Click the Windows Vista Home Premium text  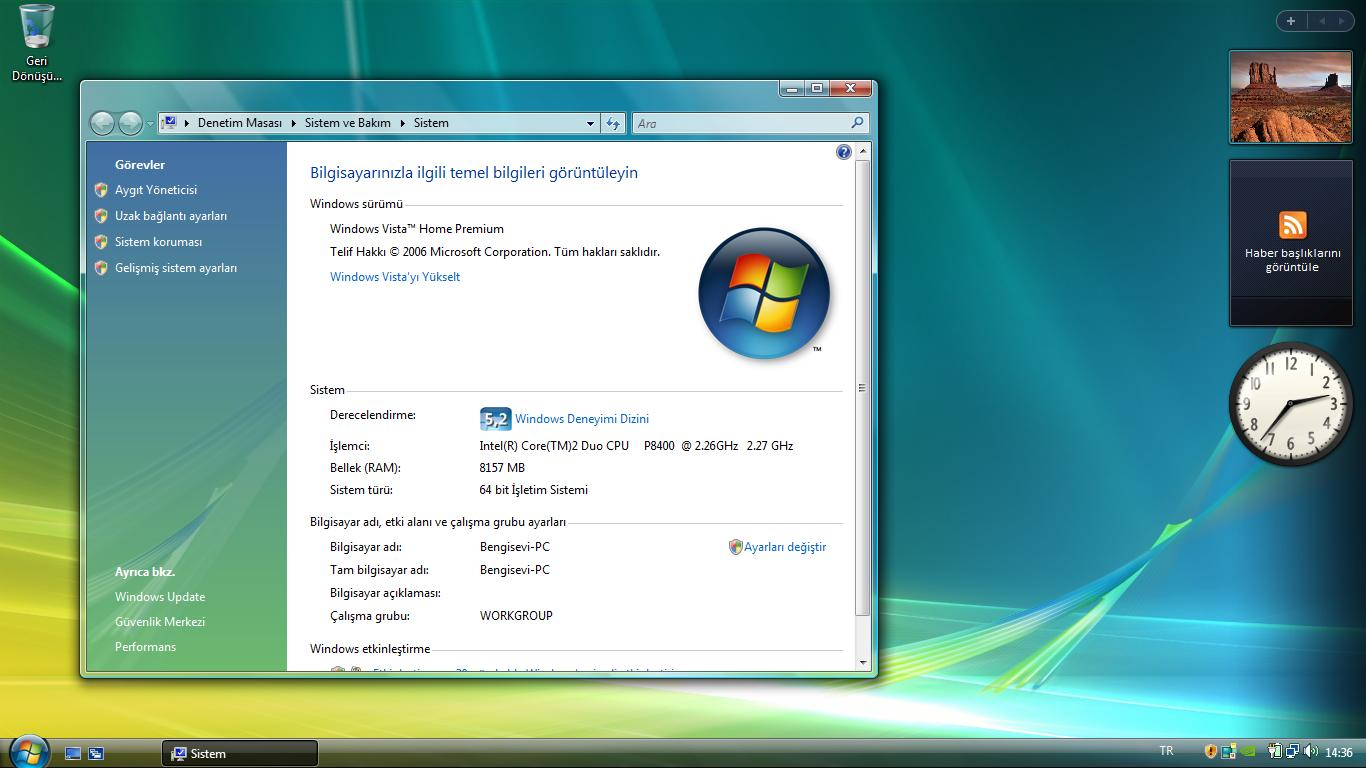tap(417, 229)
